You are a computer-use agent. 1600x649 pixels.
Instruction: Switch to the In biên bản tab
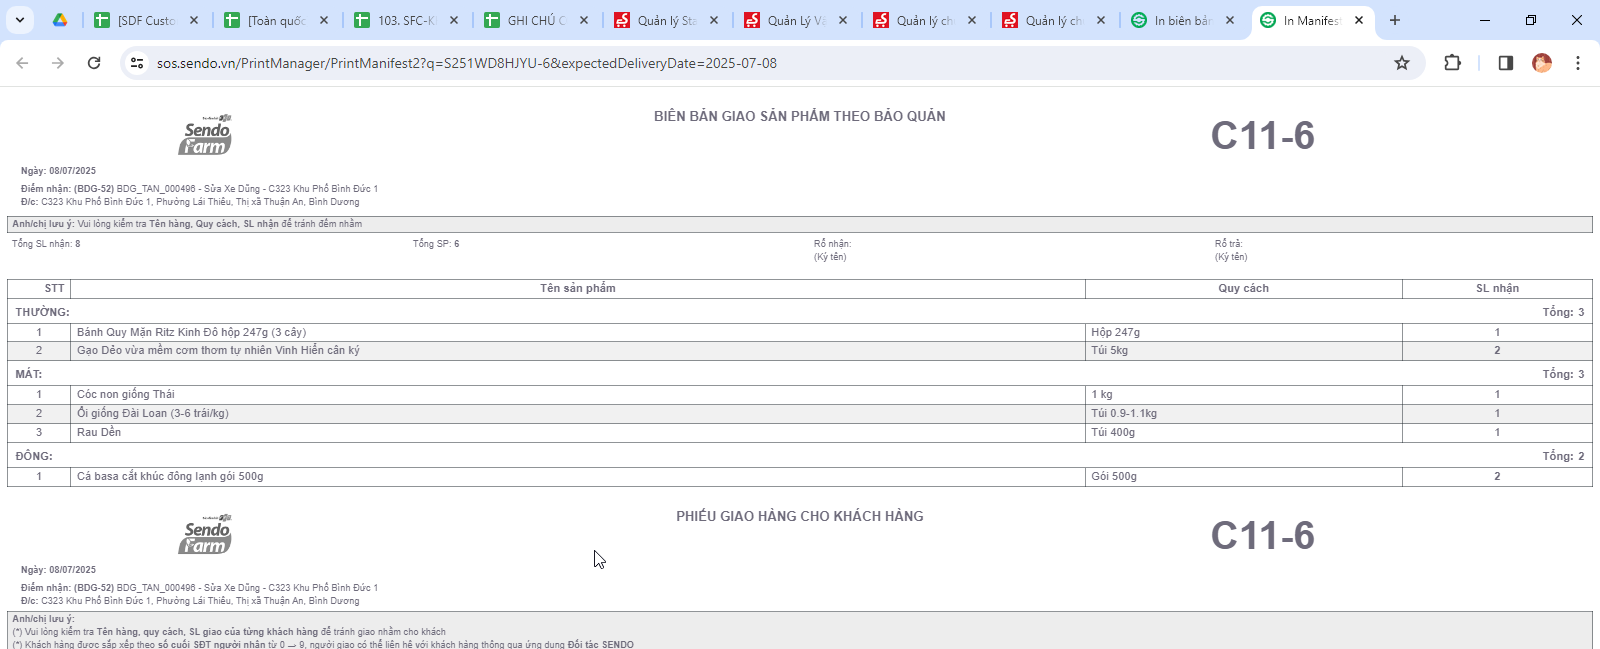[1183, 20]
